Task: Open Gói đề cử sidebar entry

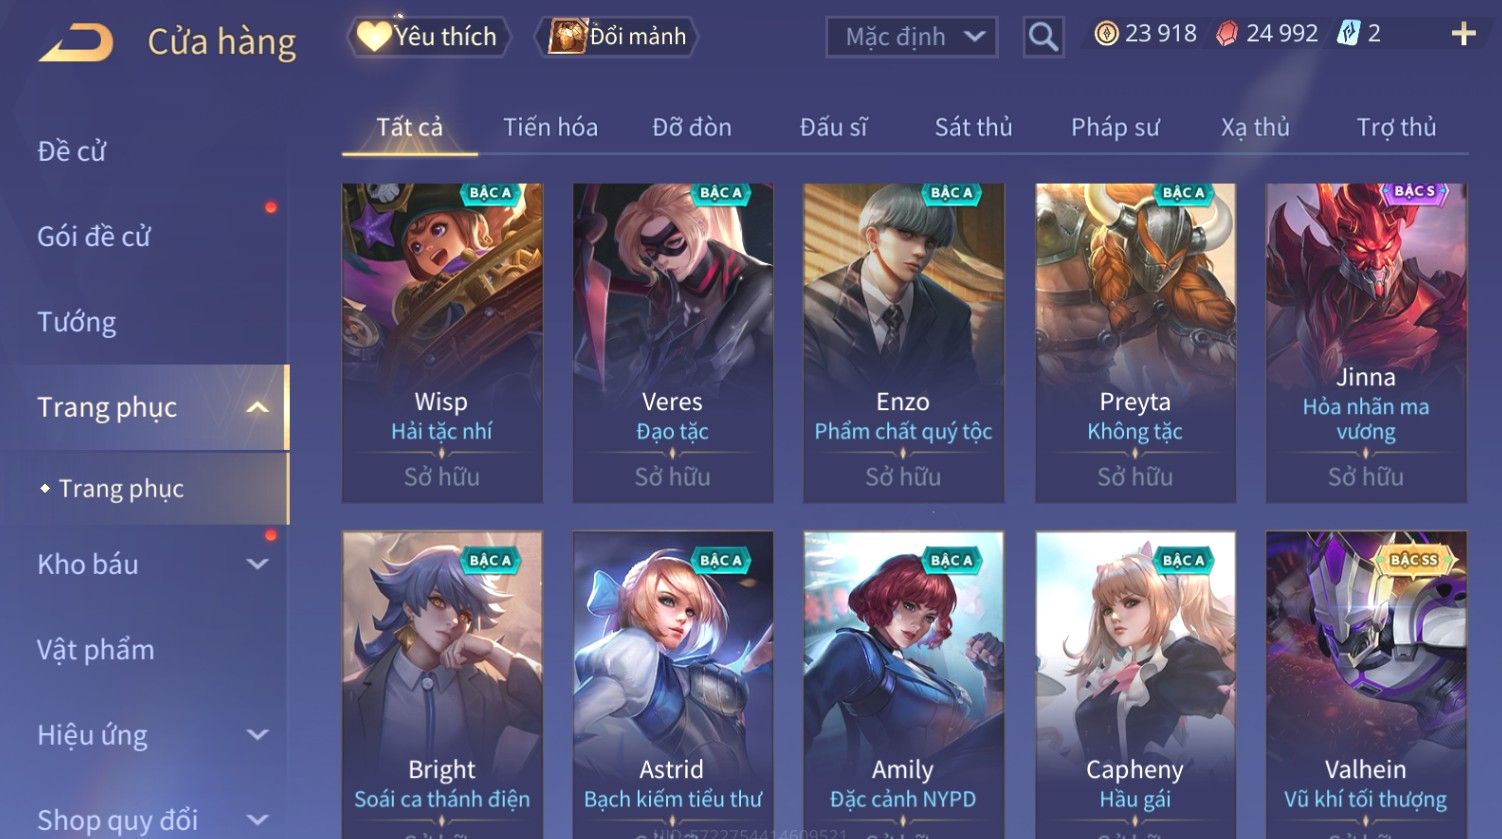Action: click(94, 237)
